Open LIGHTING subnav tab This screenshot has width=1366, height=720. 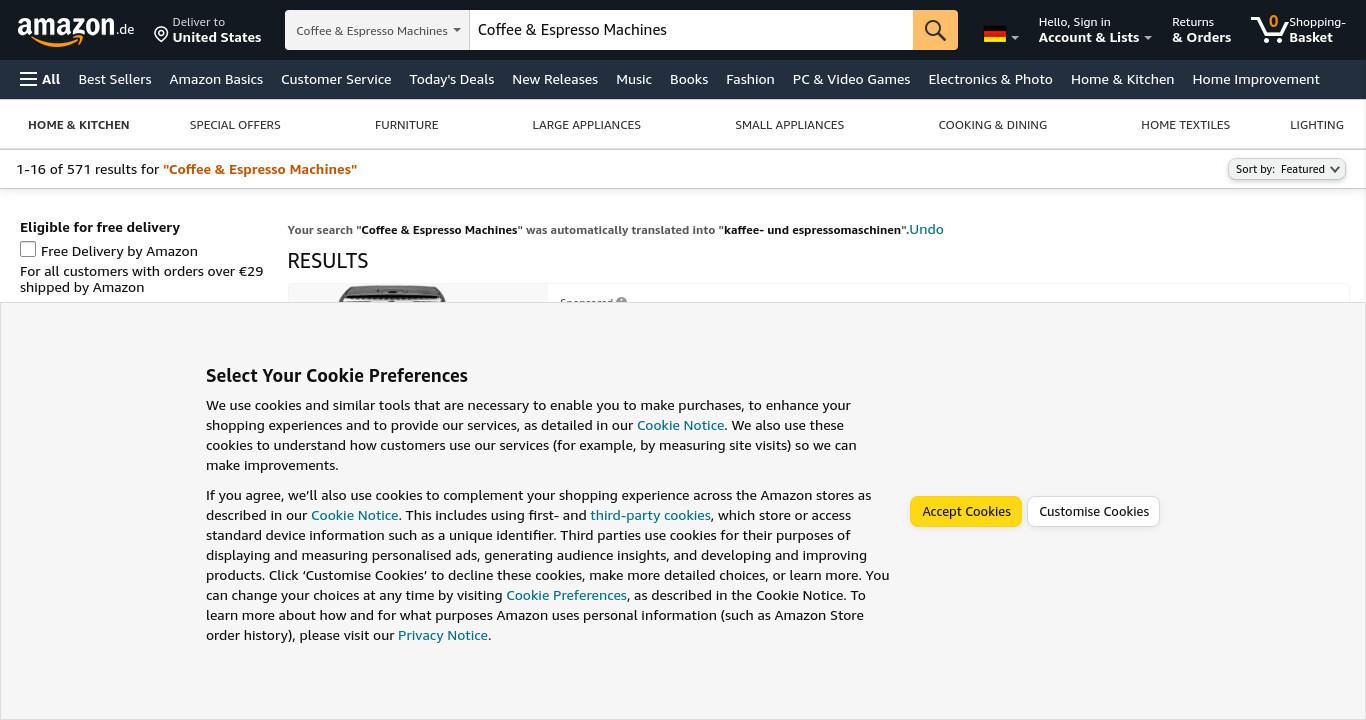tap(1316, 125)
